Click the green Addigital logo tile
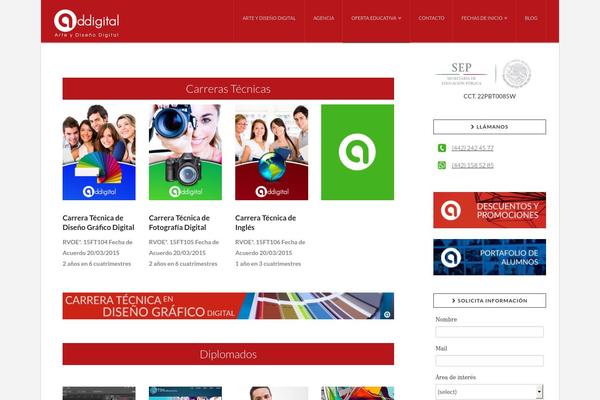The height and width of the screenshot is (400, 600). click(x=357, y=152)
